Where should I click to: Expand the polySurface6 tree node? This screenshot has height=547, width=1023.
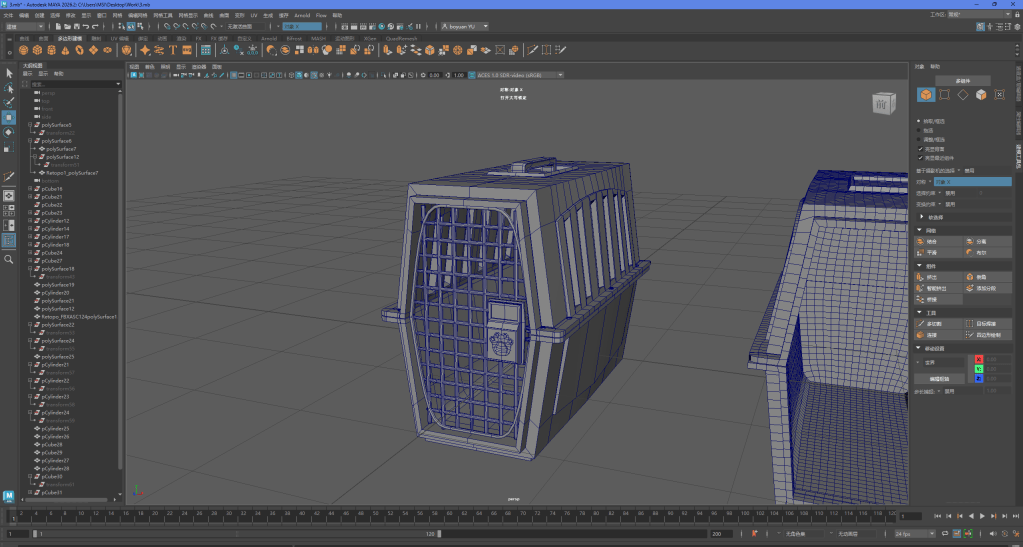[x=29, y=141]
